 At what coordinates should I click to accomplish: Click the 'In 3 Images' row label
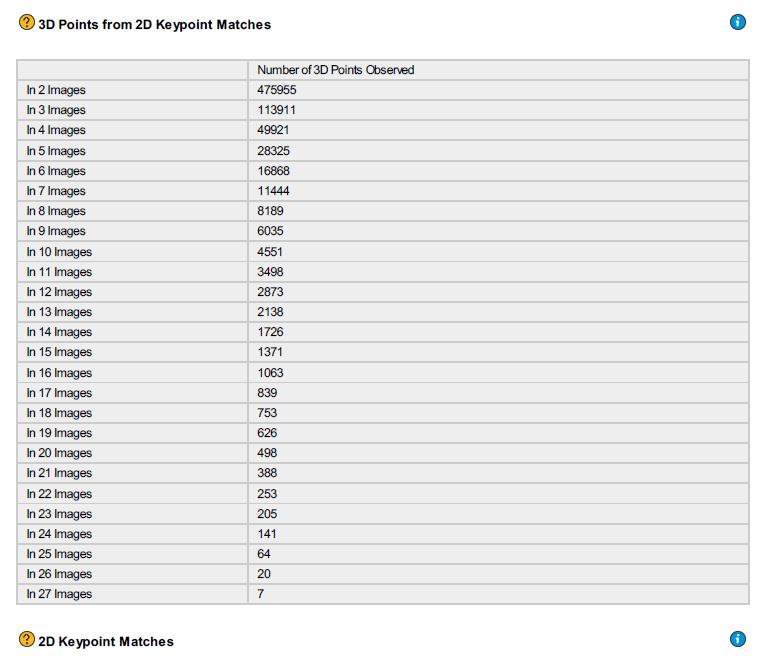click(x=56, y=110)
